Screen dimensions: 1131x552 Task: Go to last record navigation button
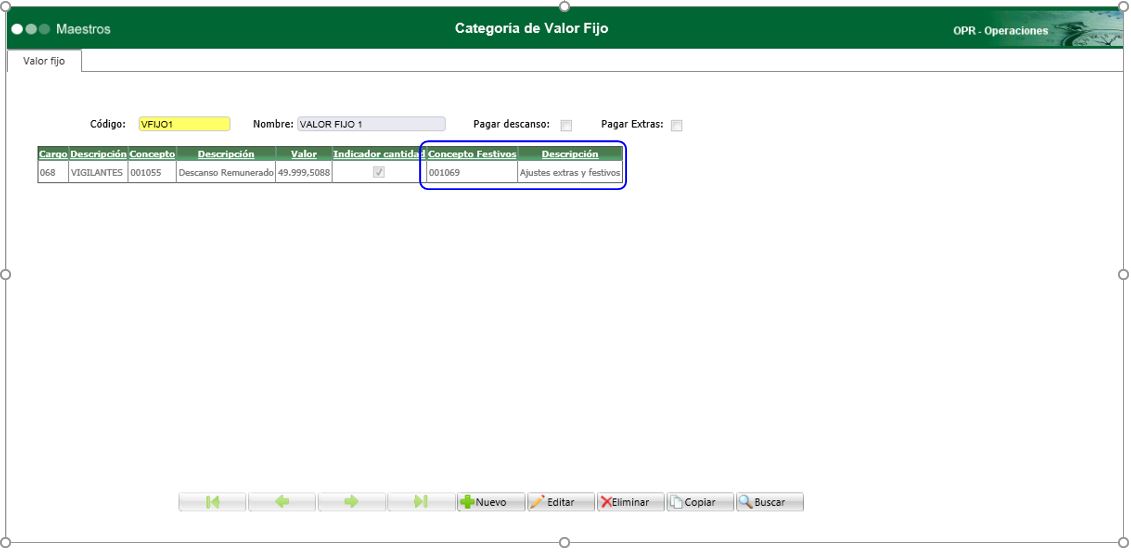(x=421, y=502)
